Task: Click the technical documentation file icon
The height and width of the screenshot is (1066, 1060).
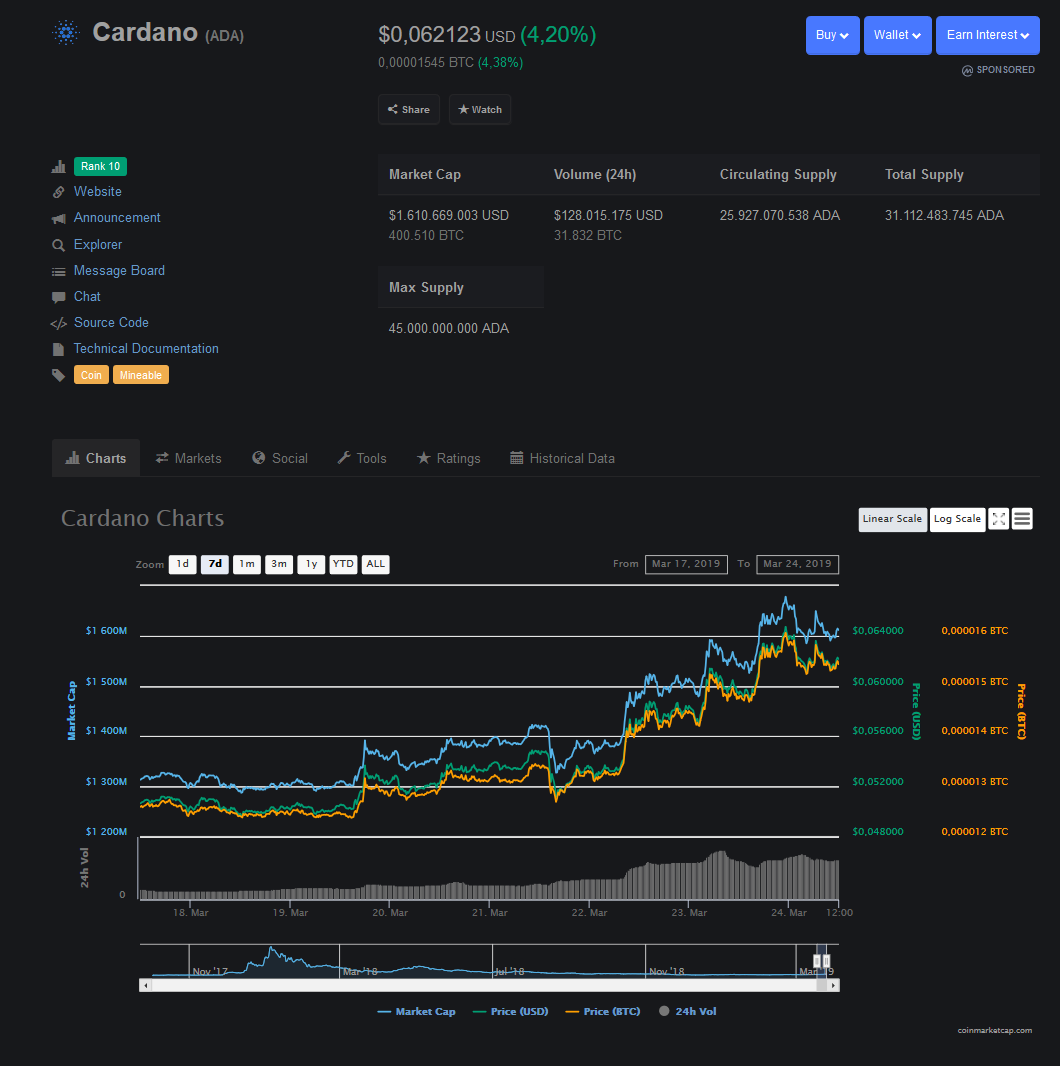Action: coord(58,349)
